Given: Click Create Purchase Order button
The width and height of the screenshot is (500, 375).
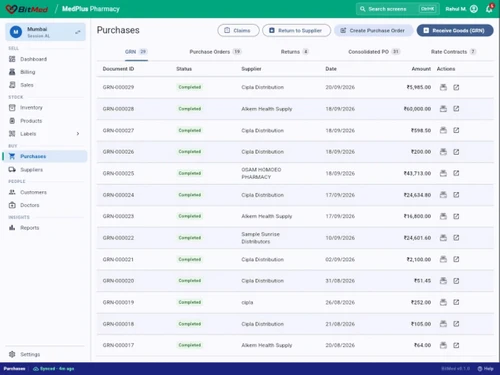Looking at the screenshot, I should pos(373,30).
